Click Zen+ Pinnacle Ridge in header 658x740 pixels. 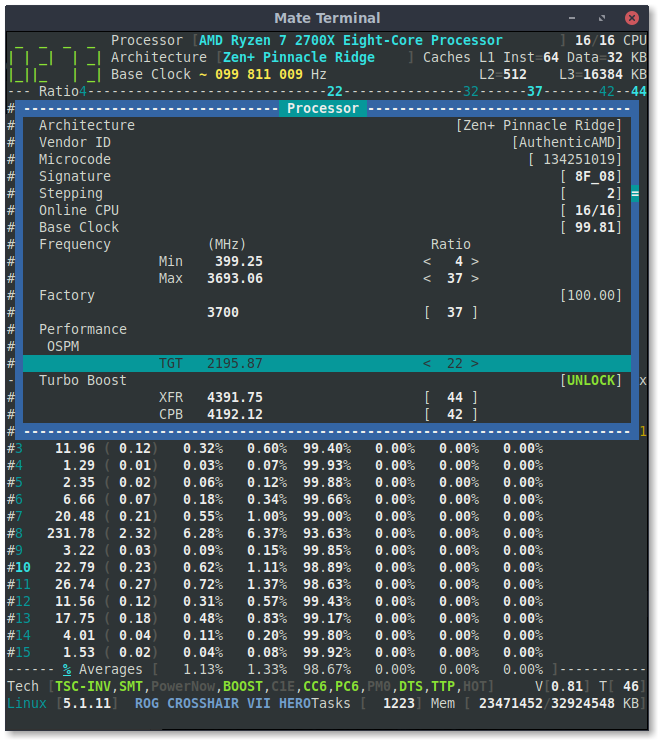(x=299, y=58)
